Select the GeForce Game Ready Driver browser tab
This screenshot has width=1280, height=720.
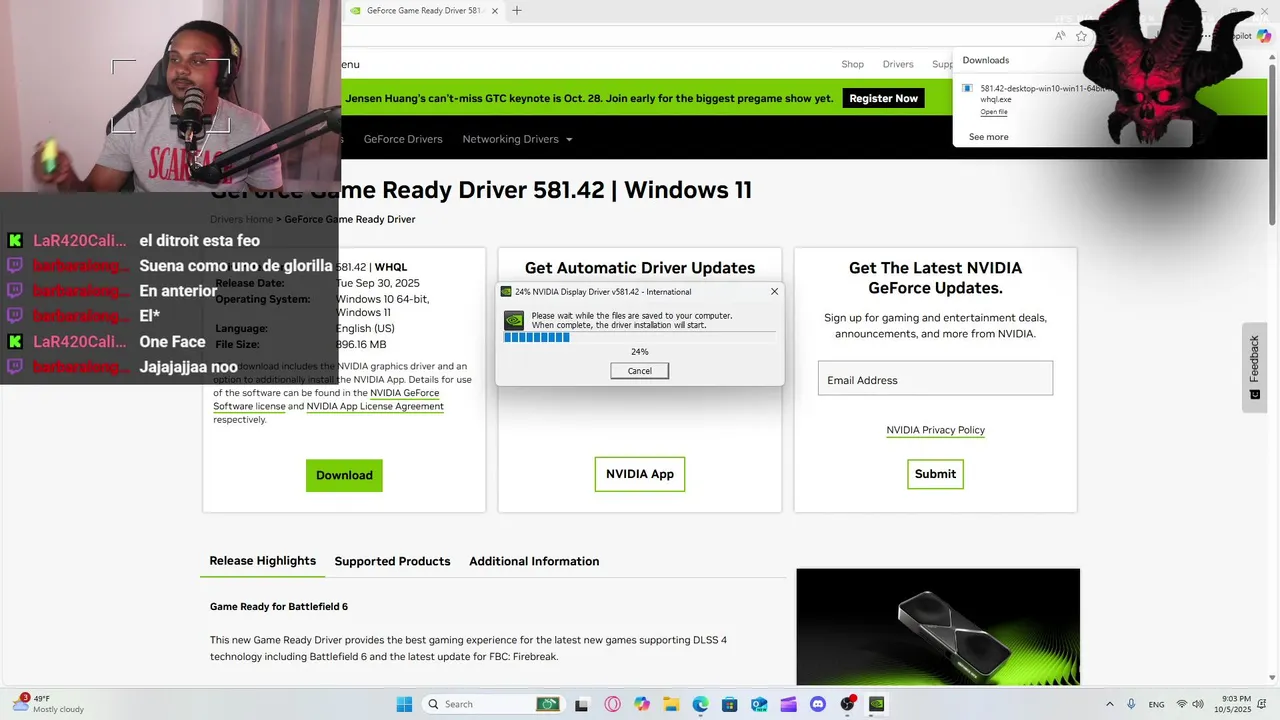tap(424, 11)
